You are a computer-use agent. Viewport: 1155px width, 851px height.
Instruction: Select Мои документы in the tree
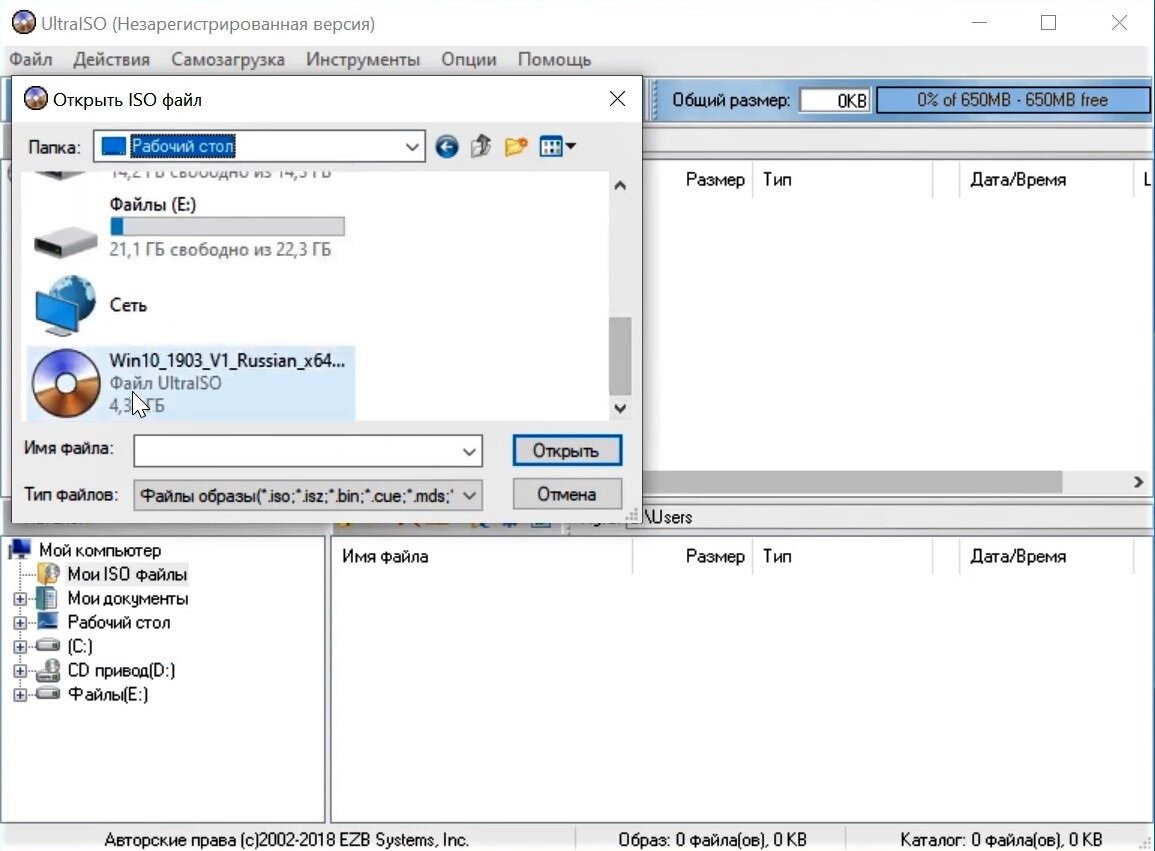[x=127, y=598]
